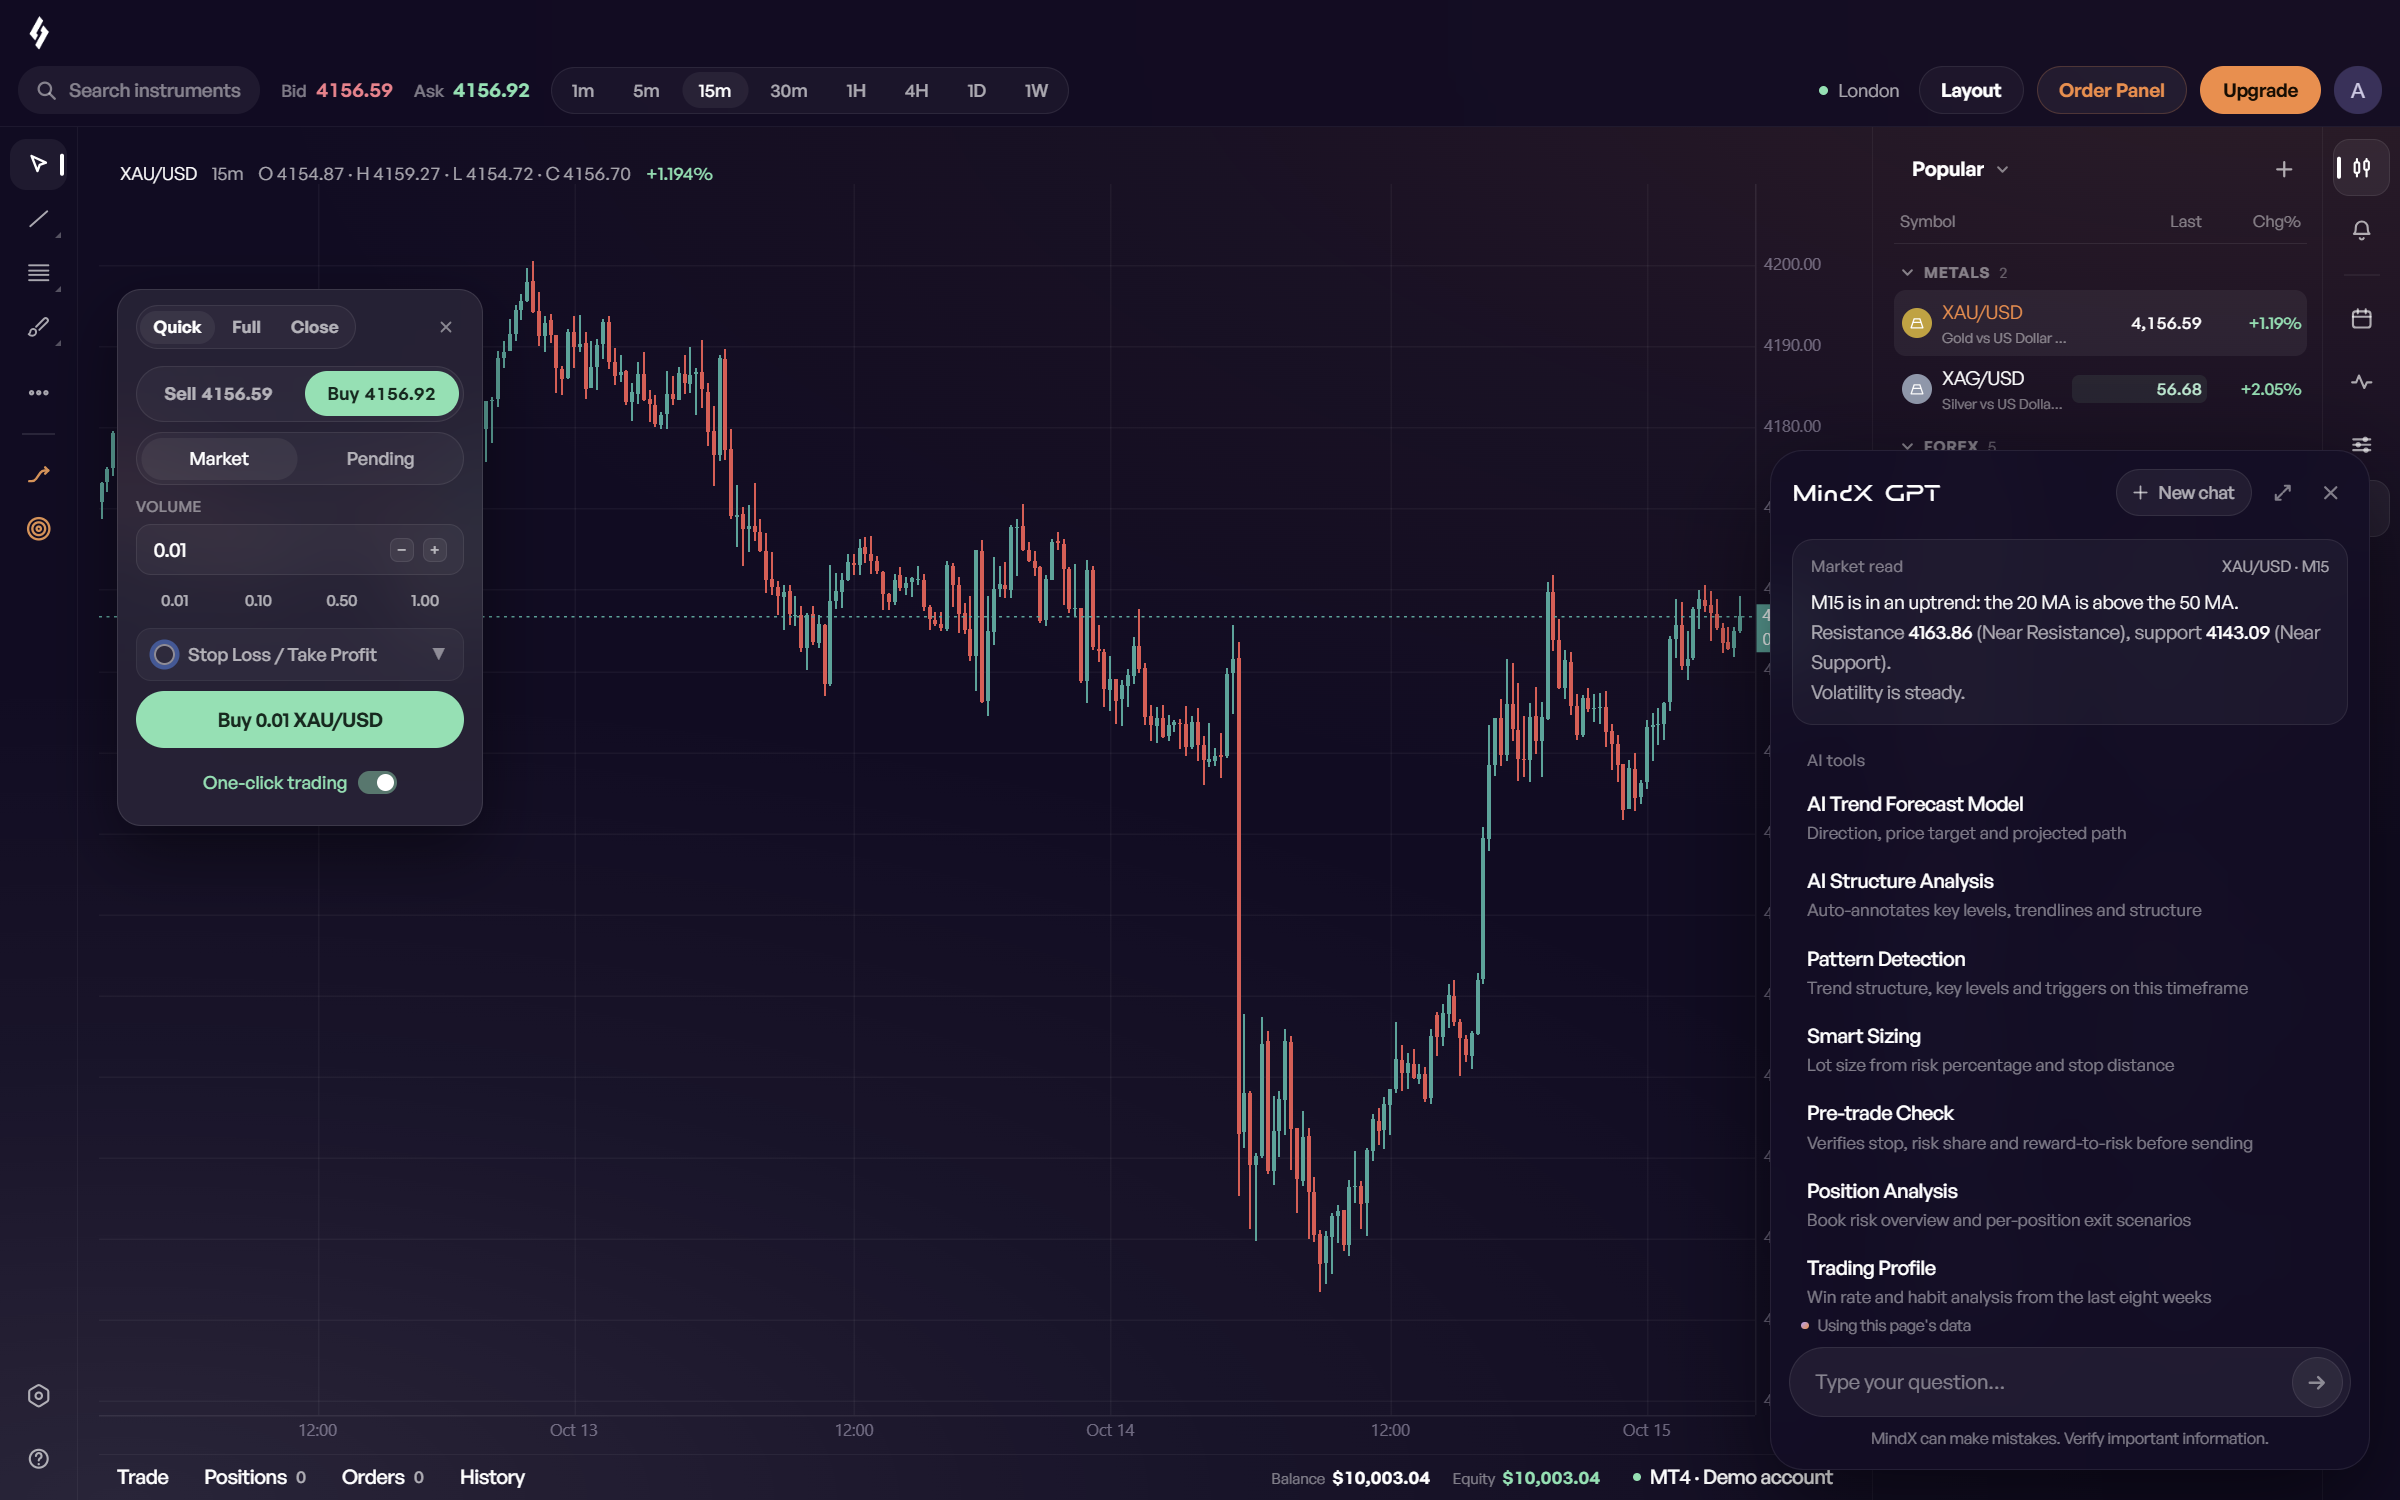Click the Search instruments field
2400x1500 pixels.
pyautogui.click(x=139, y=91)
